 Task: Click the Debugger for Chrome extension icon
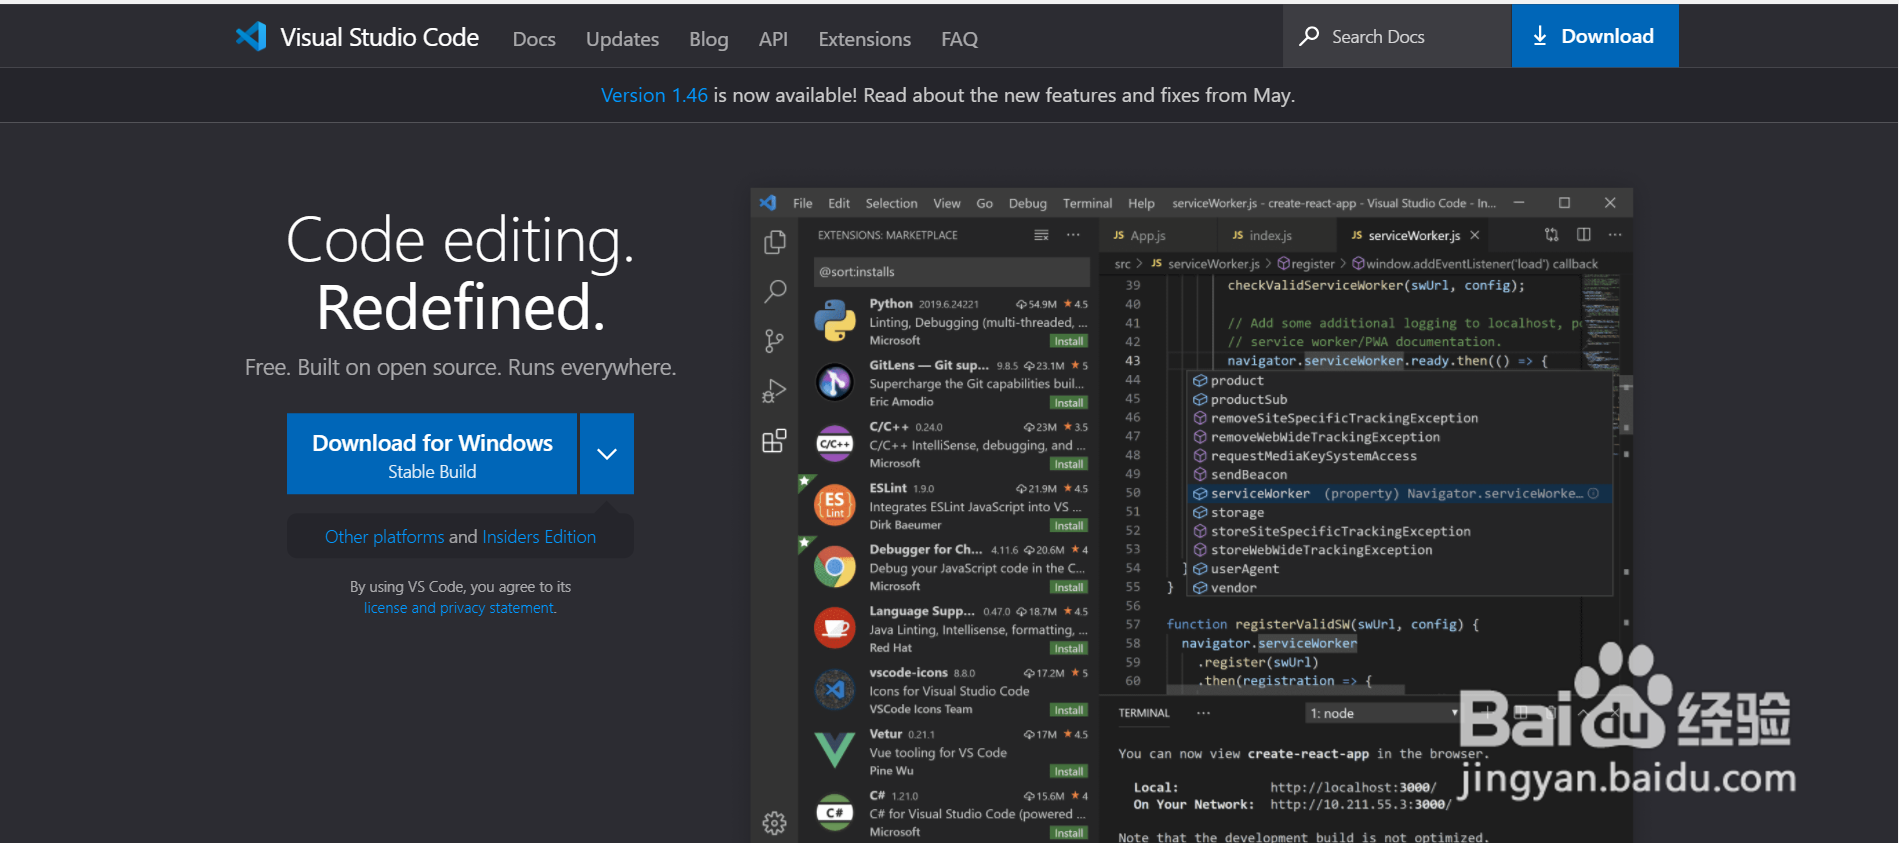[835, 567]
